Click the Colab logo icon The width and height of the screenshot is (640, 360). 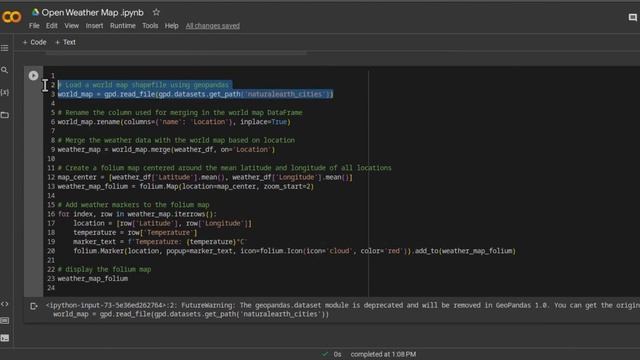click(11, 17)
